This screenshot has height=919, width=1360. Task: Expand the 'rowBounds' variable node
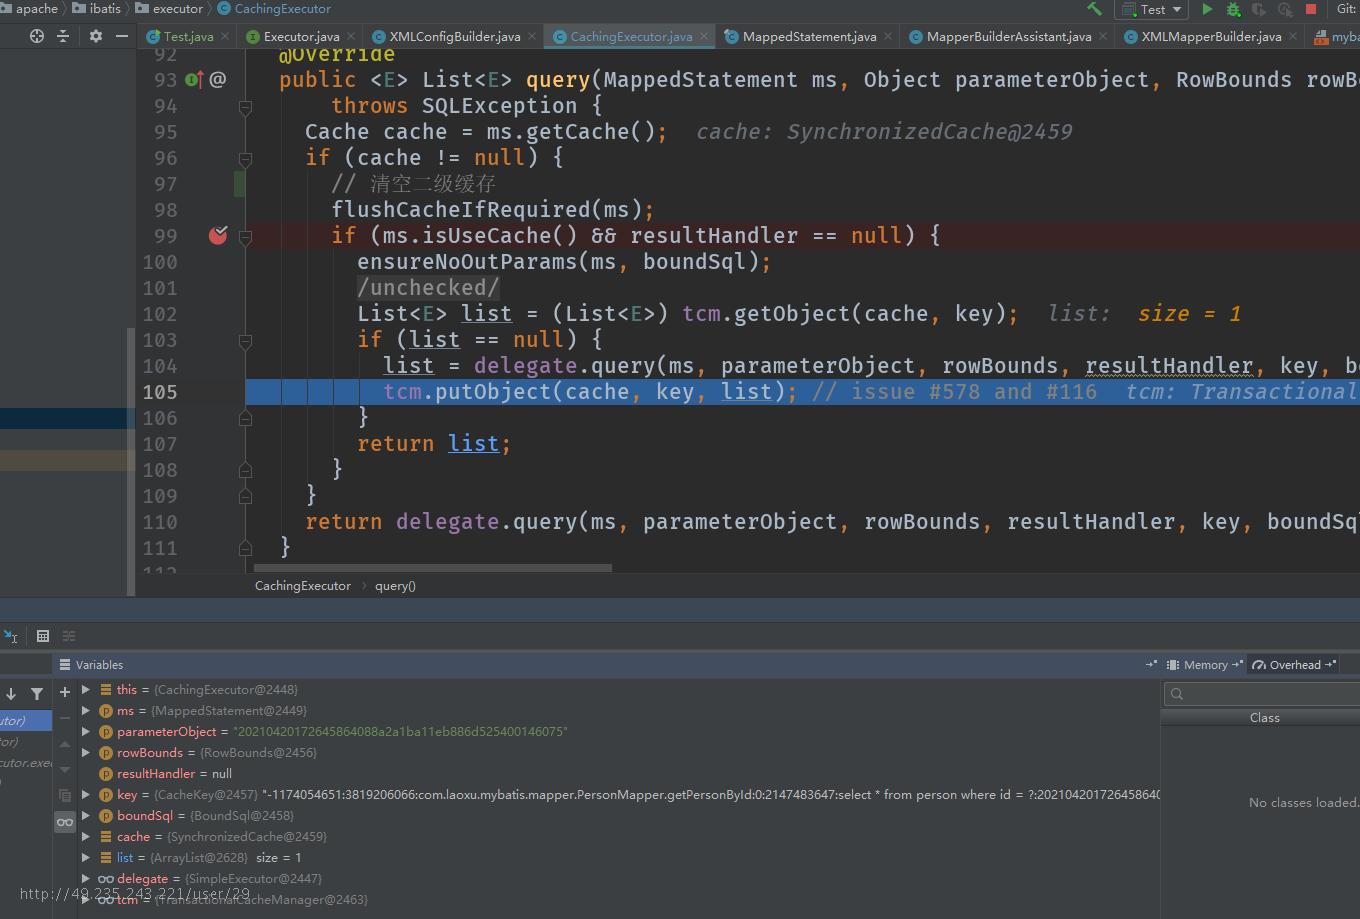[x=86, y=753]
